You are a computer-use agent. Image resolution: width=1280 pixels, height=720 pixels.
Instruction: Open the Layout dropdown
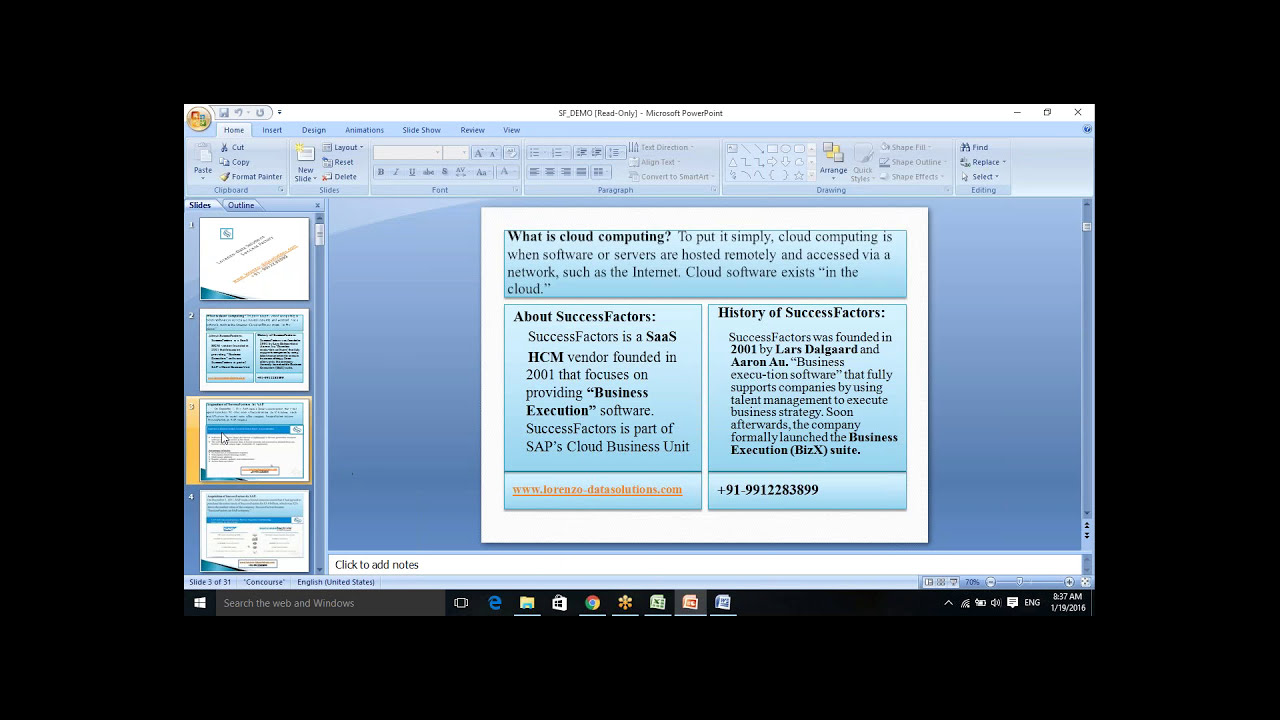point(343,147)
